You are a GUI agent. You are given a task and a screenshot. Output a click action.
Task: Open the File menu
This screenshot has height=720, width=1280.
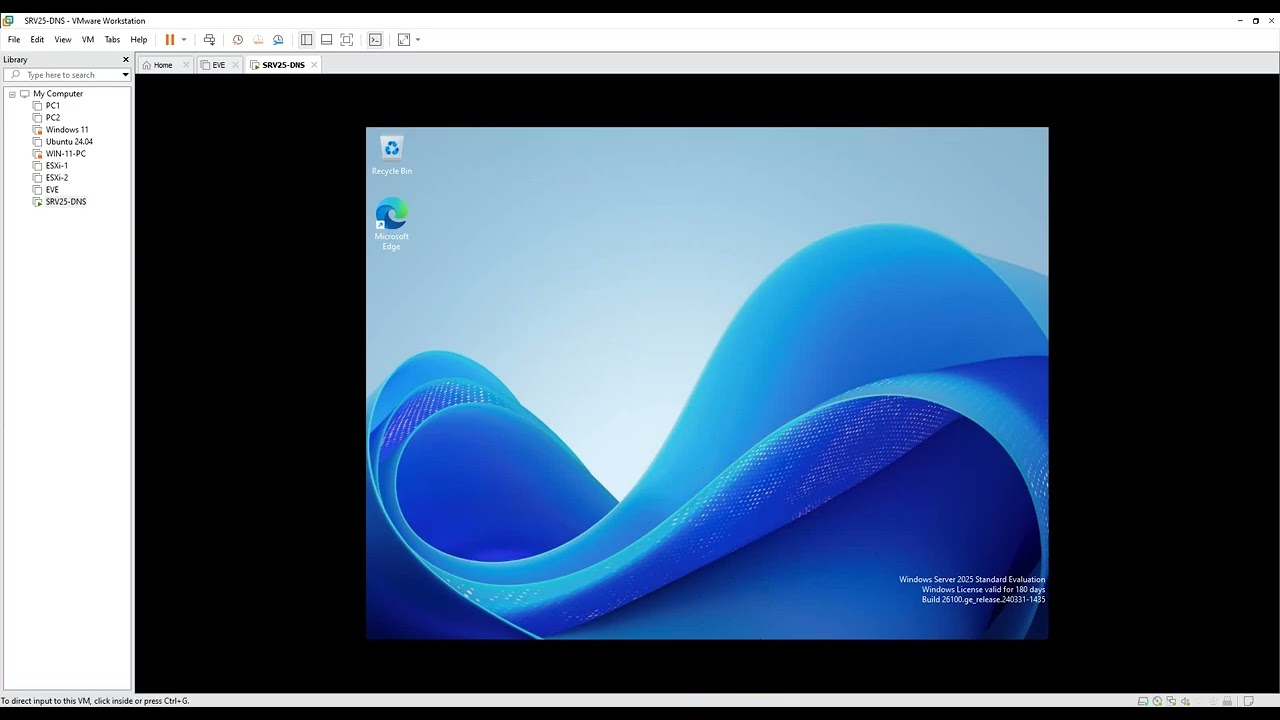point(14,40)
